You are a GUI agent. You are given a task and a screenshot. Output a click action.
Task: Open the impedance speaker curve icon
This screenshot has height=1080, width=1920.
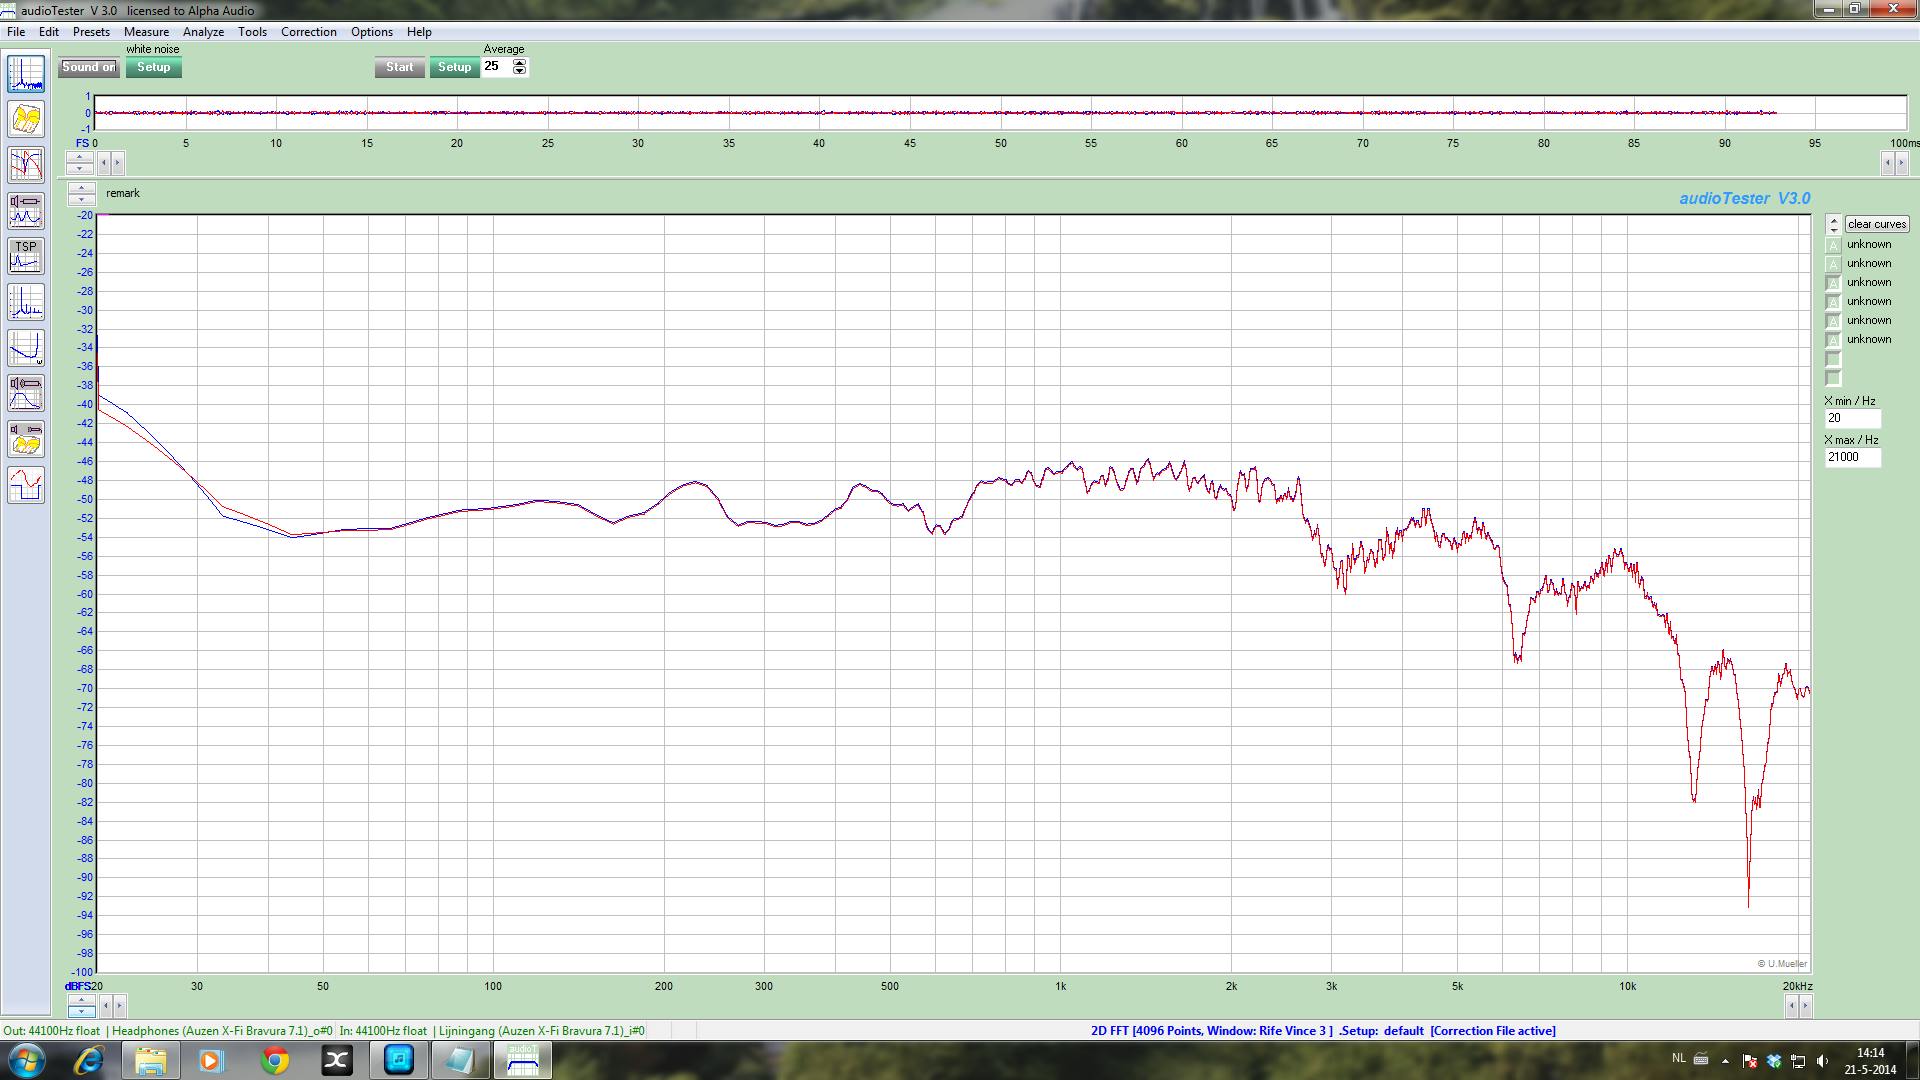pyautogui.click(x=26, y=211)
